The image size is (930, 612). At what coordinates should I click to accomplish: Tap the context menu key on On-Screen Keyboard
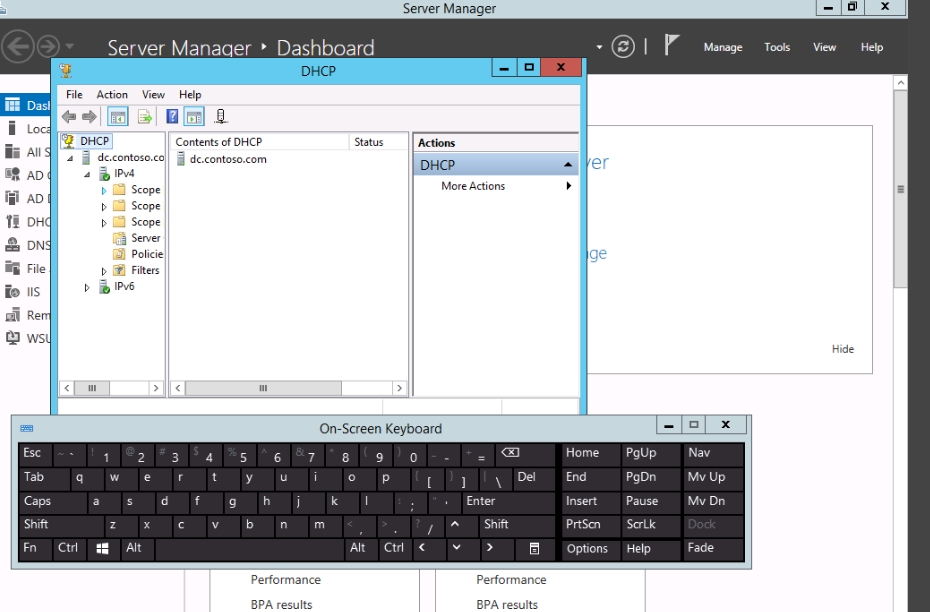(x=534, y=549)
